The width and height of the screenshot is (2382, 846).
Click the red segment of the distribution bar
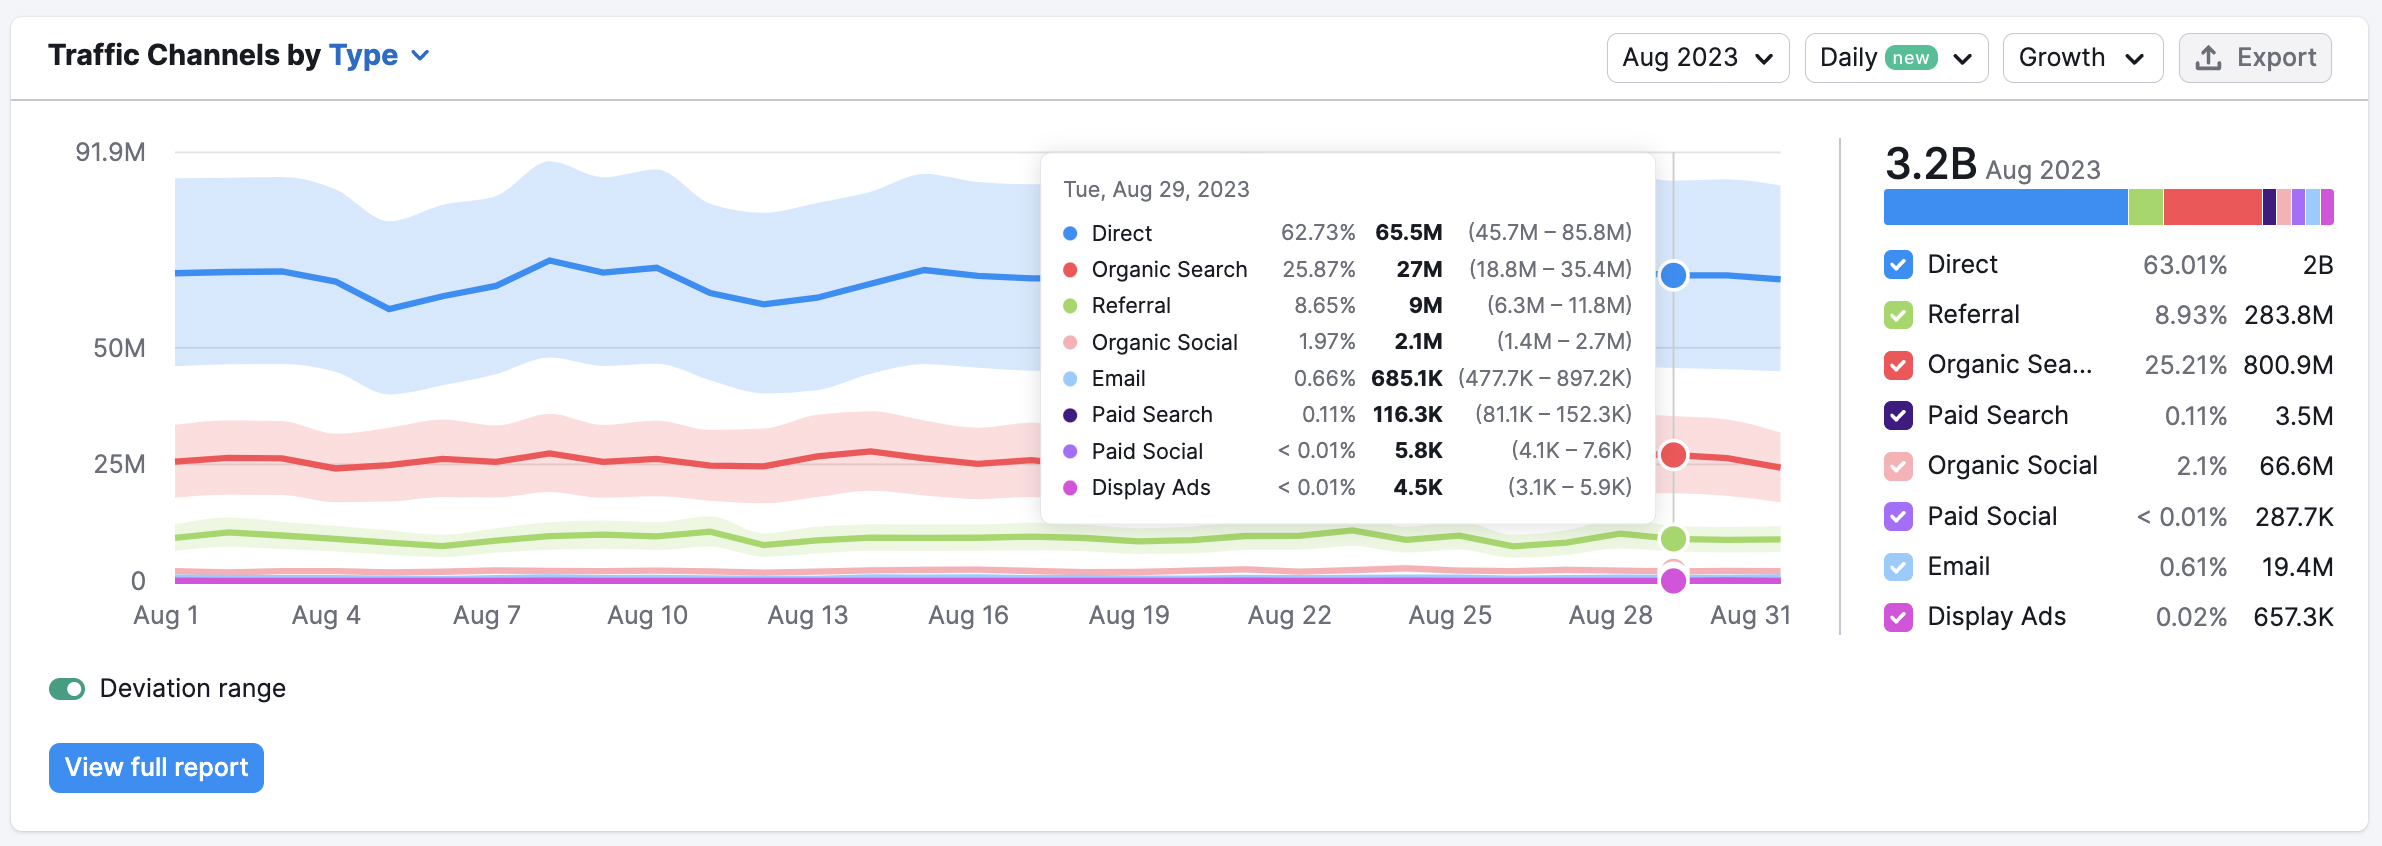pos(2212,207)
